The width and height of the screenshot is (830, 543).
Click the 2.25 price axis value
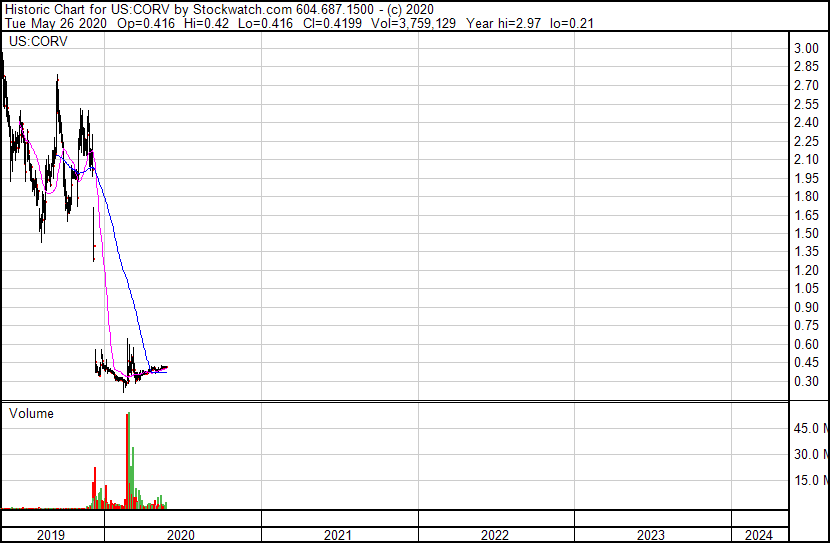806,141
